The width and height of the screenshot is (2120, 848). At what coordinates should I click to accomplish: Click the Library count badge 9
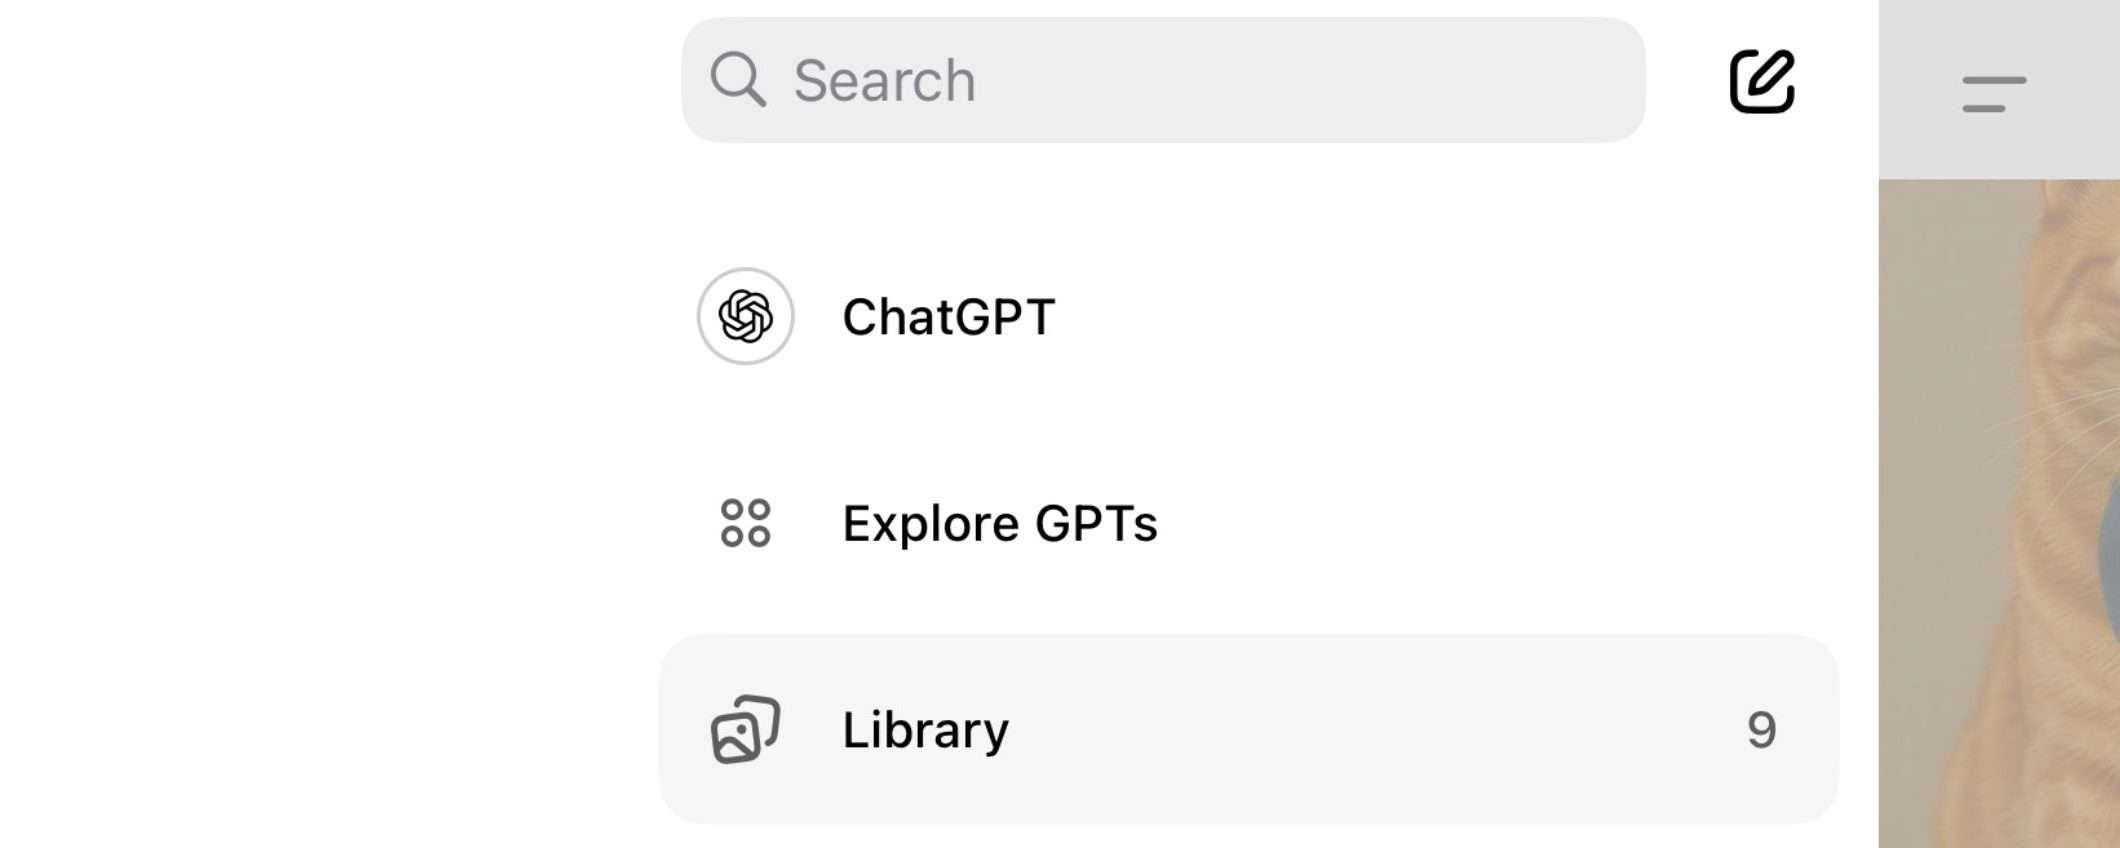(x=1761, y=729)
